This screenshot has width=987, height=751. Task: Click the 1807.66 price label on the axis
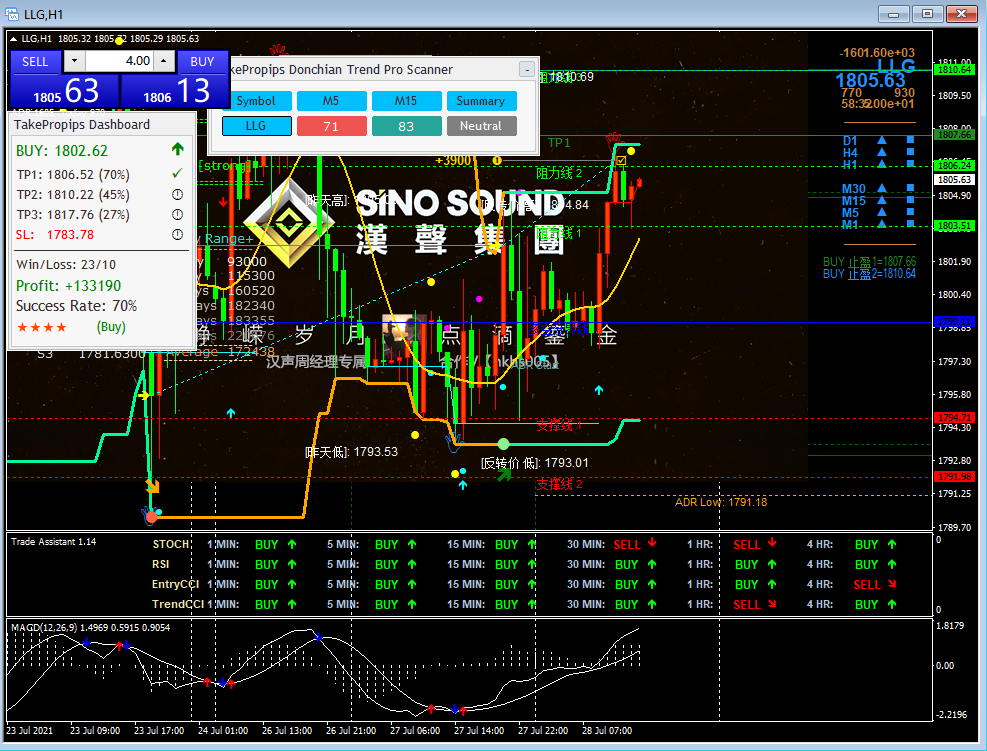954,134
